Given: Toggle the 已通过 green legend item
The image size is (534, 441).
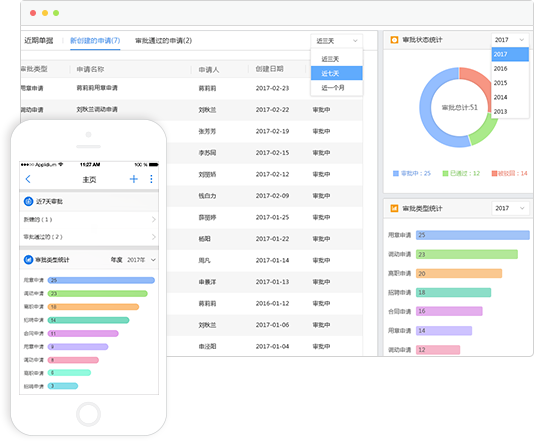Looking at the screenshot, I should click(461, 173).
